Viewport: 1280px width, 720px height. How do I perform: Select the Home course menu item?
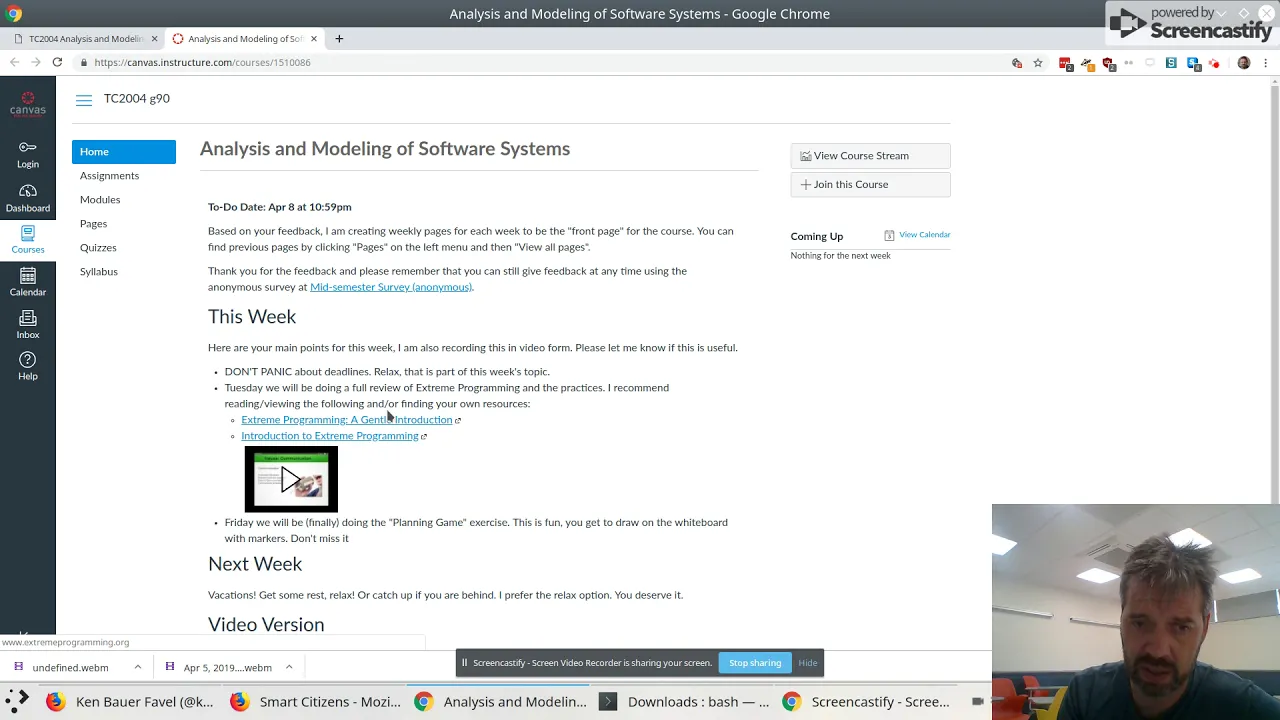coord(124,152)
